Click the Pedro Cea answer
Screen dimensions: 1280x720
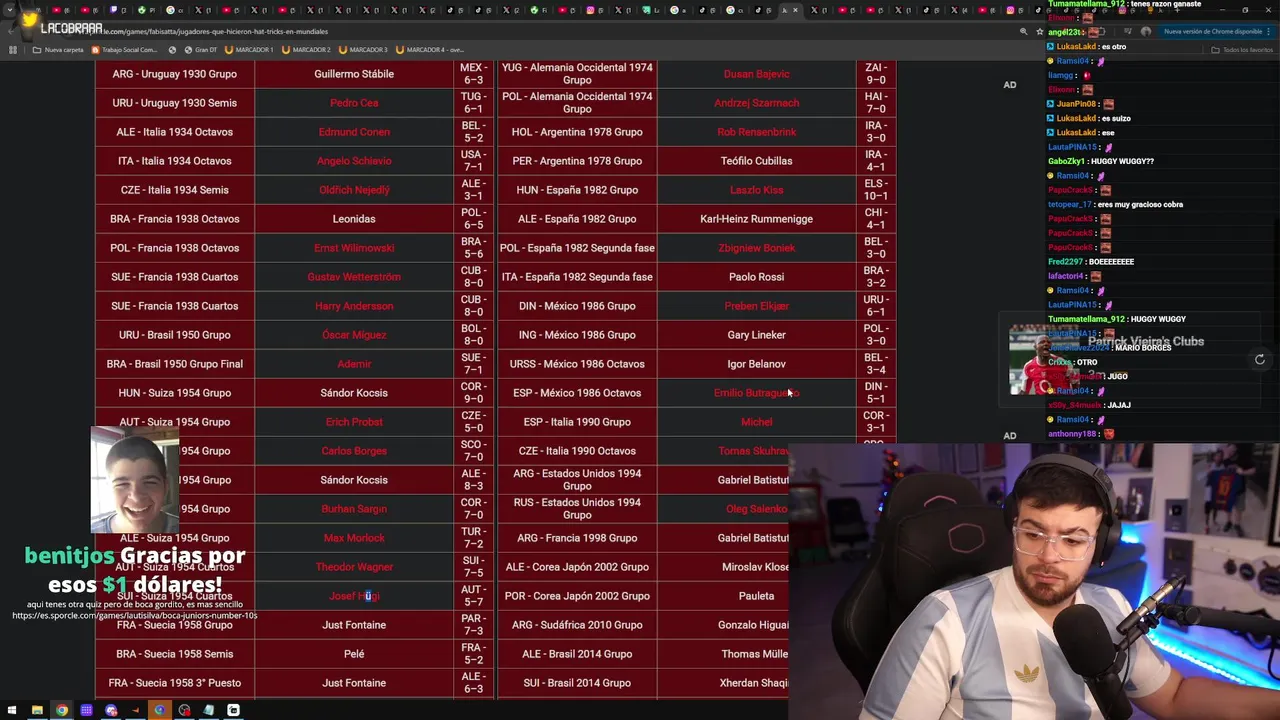[x=354, y=103]
